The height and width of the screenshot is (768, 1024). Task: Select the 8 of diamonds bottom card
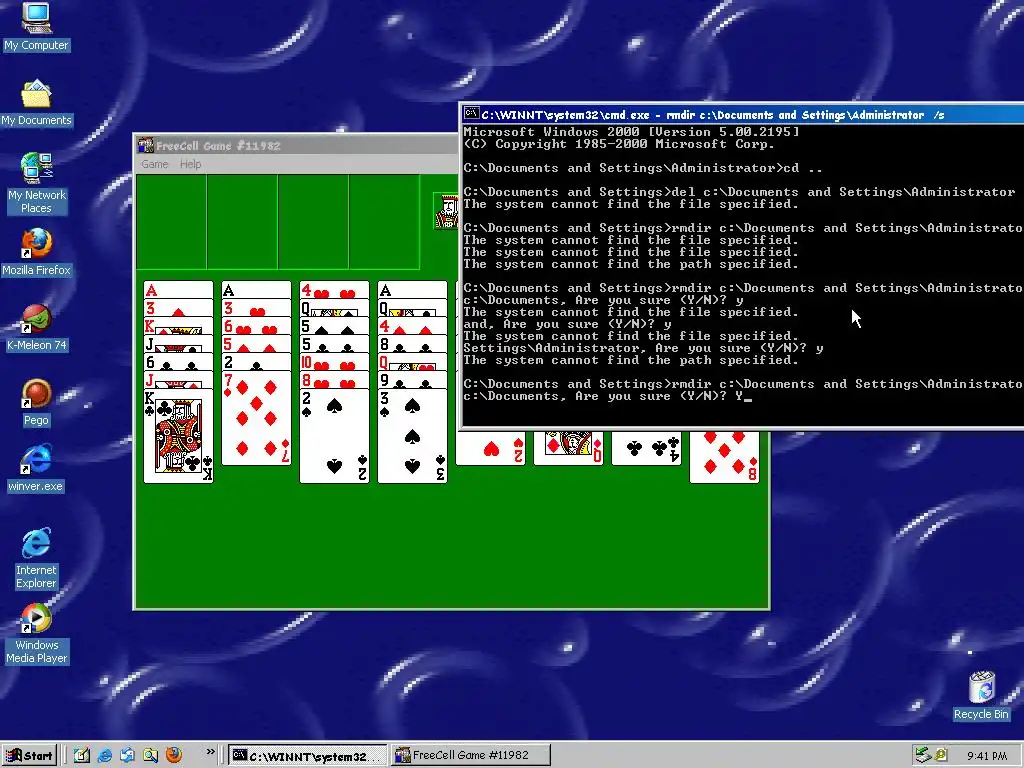[724, 457]
